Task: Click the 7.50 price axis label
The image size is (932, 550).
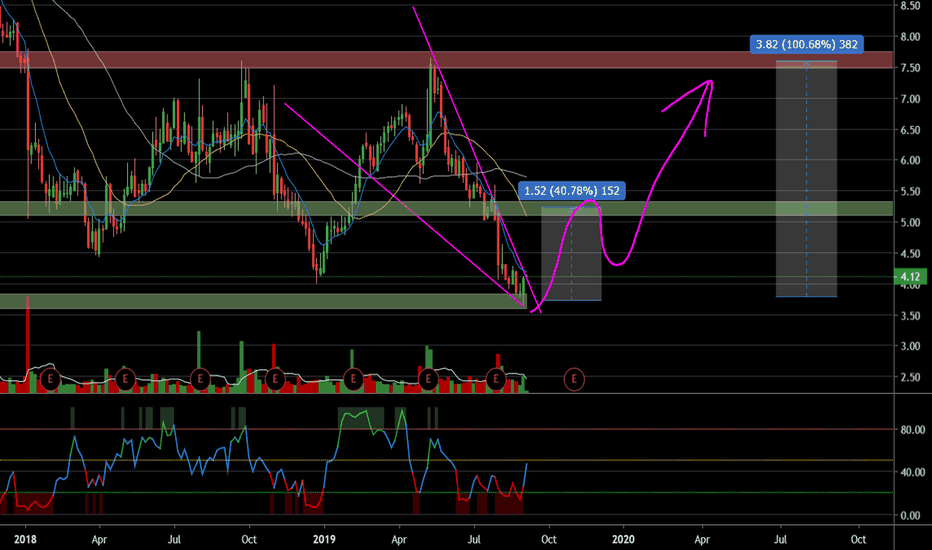Action: 910,68
